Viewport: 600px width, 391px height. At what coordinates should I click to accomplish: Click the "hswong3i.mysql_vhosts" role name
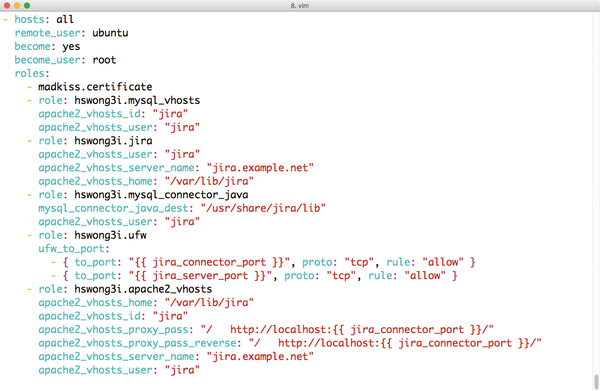point(137,100)
